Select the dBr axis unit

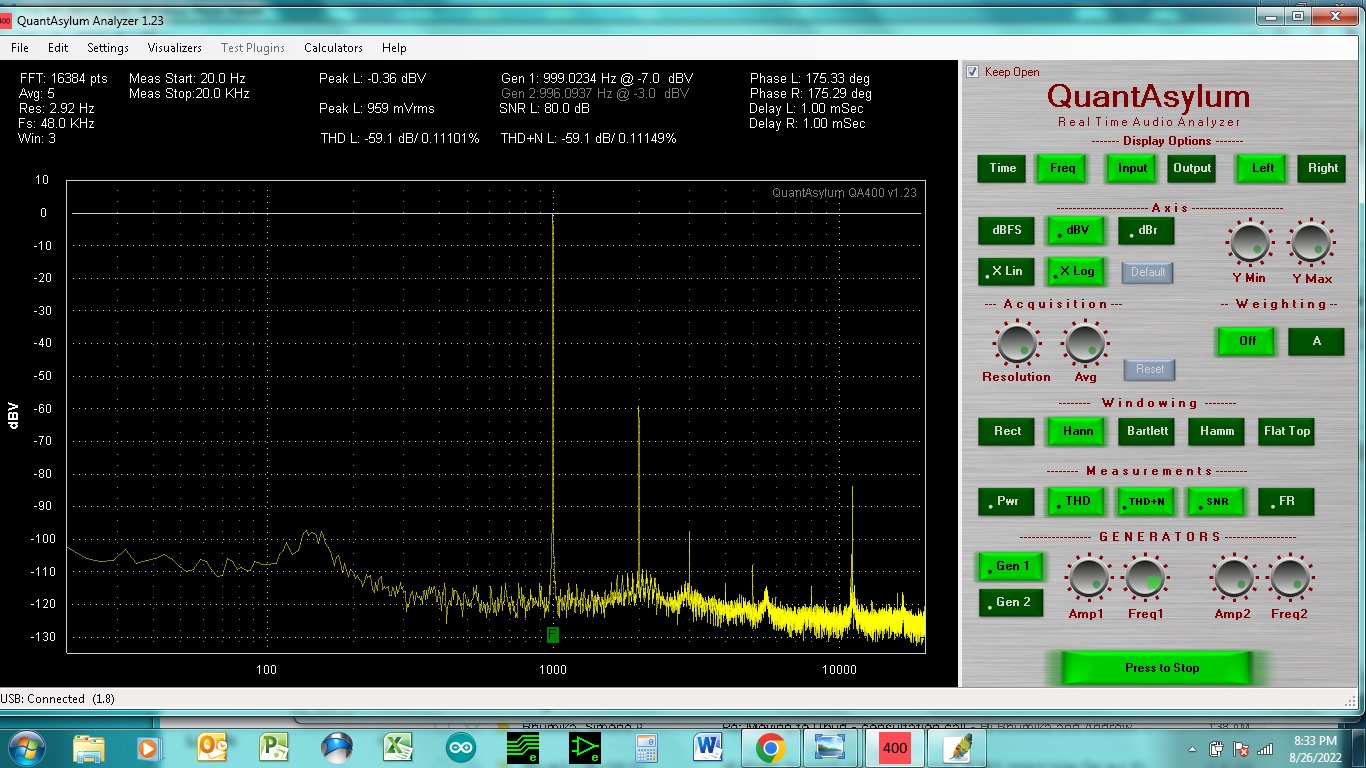pos(1146,230)
